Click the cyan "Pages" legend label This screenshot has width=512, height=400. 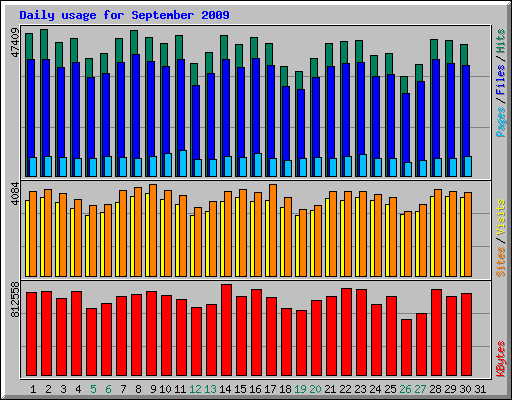500,122
